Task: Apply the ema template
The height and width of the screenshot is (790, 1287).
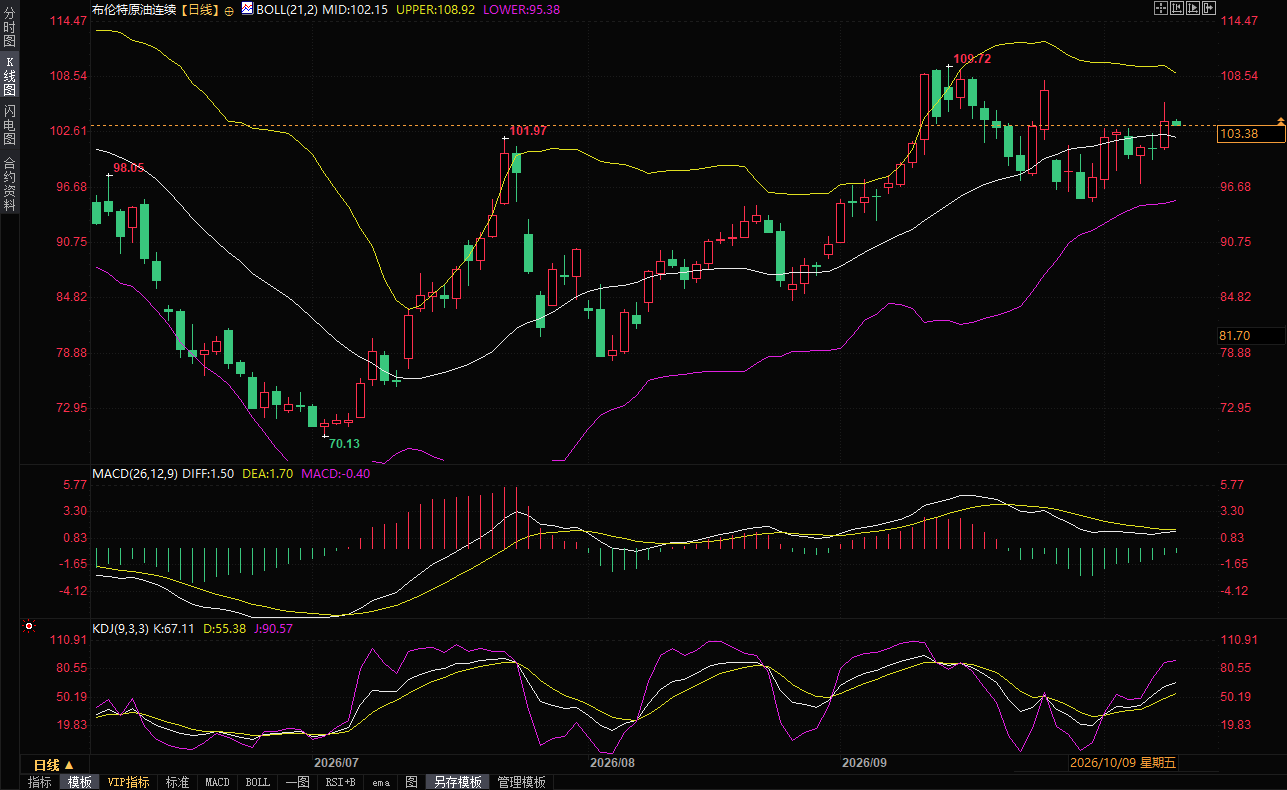Action: [381, 782]
